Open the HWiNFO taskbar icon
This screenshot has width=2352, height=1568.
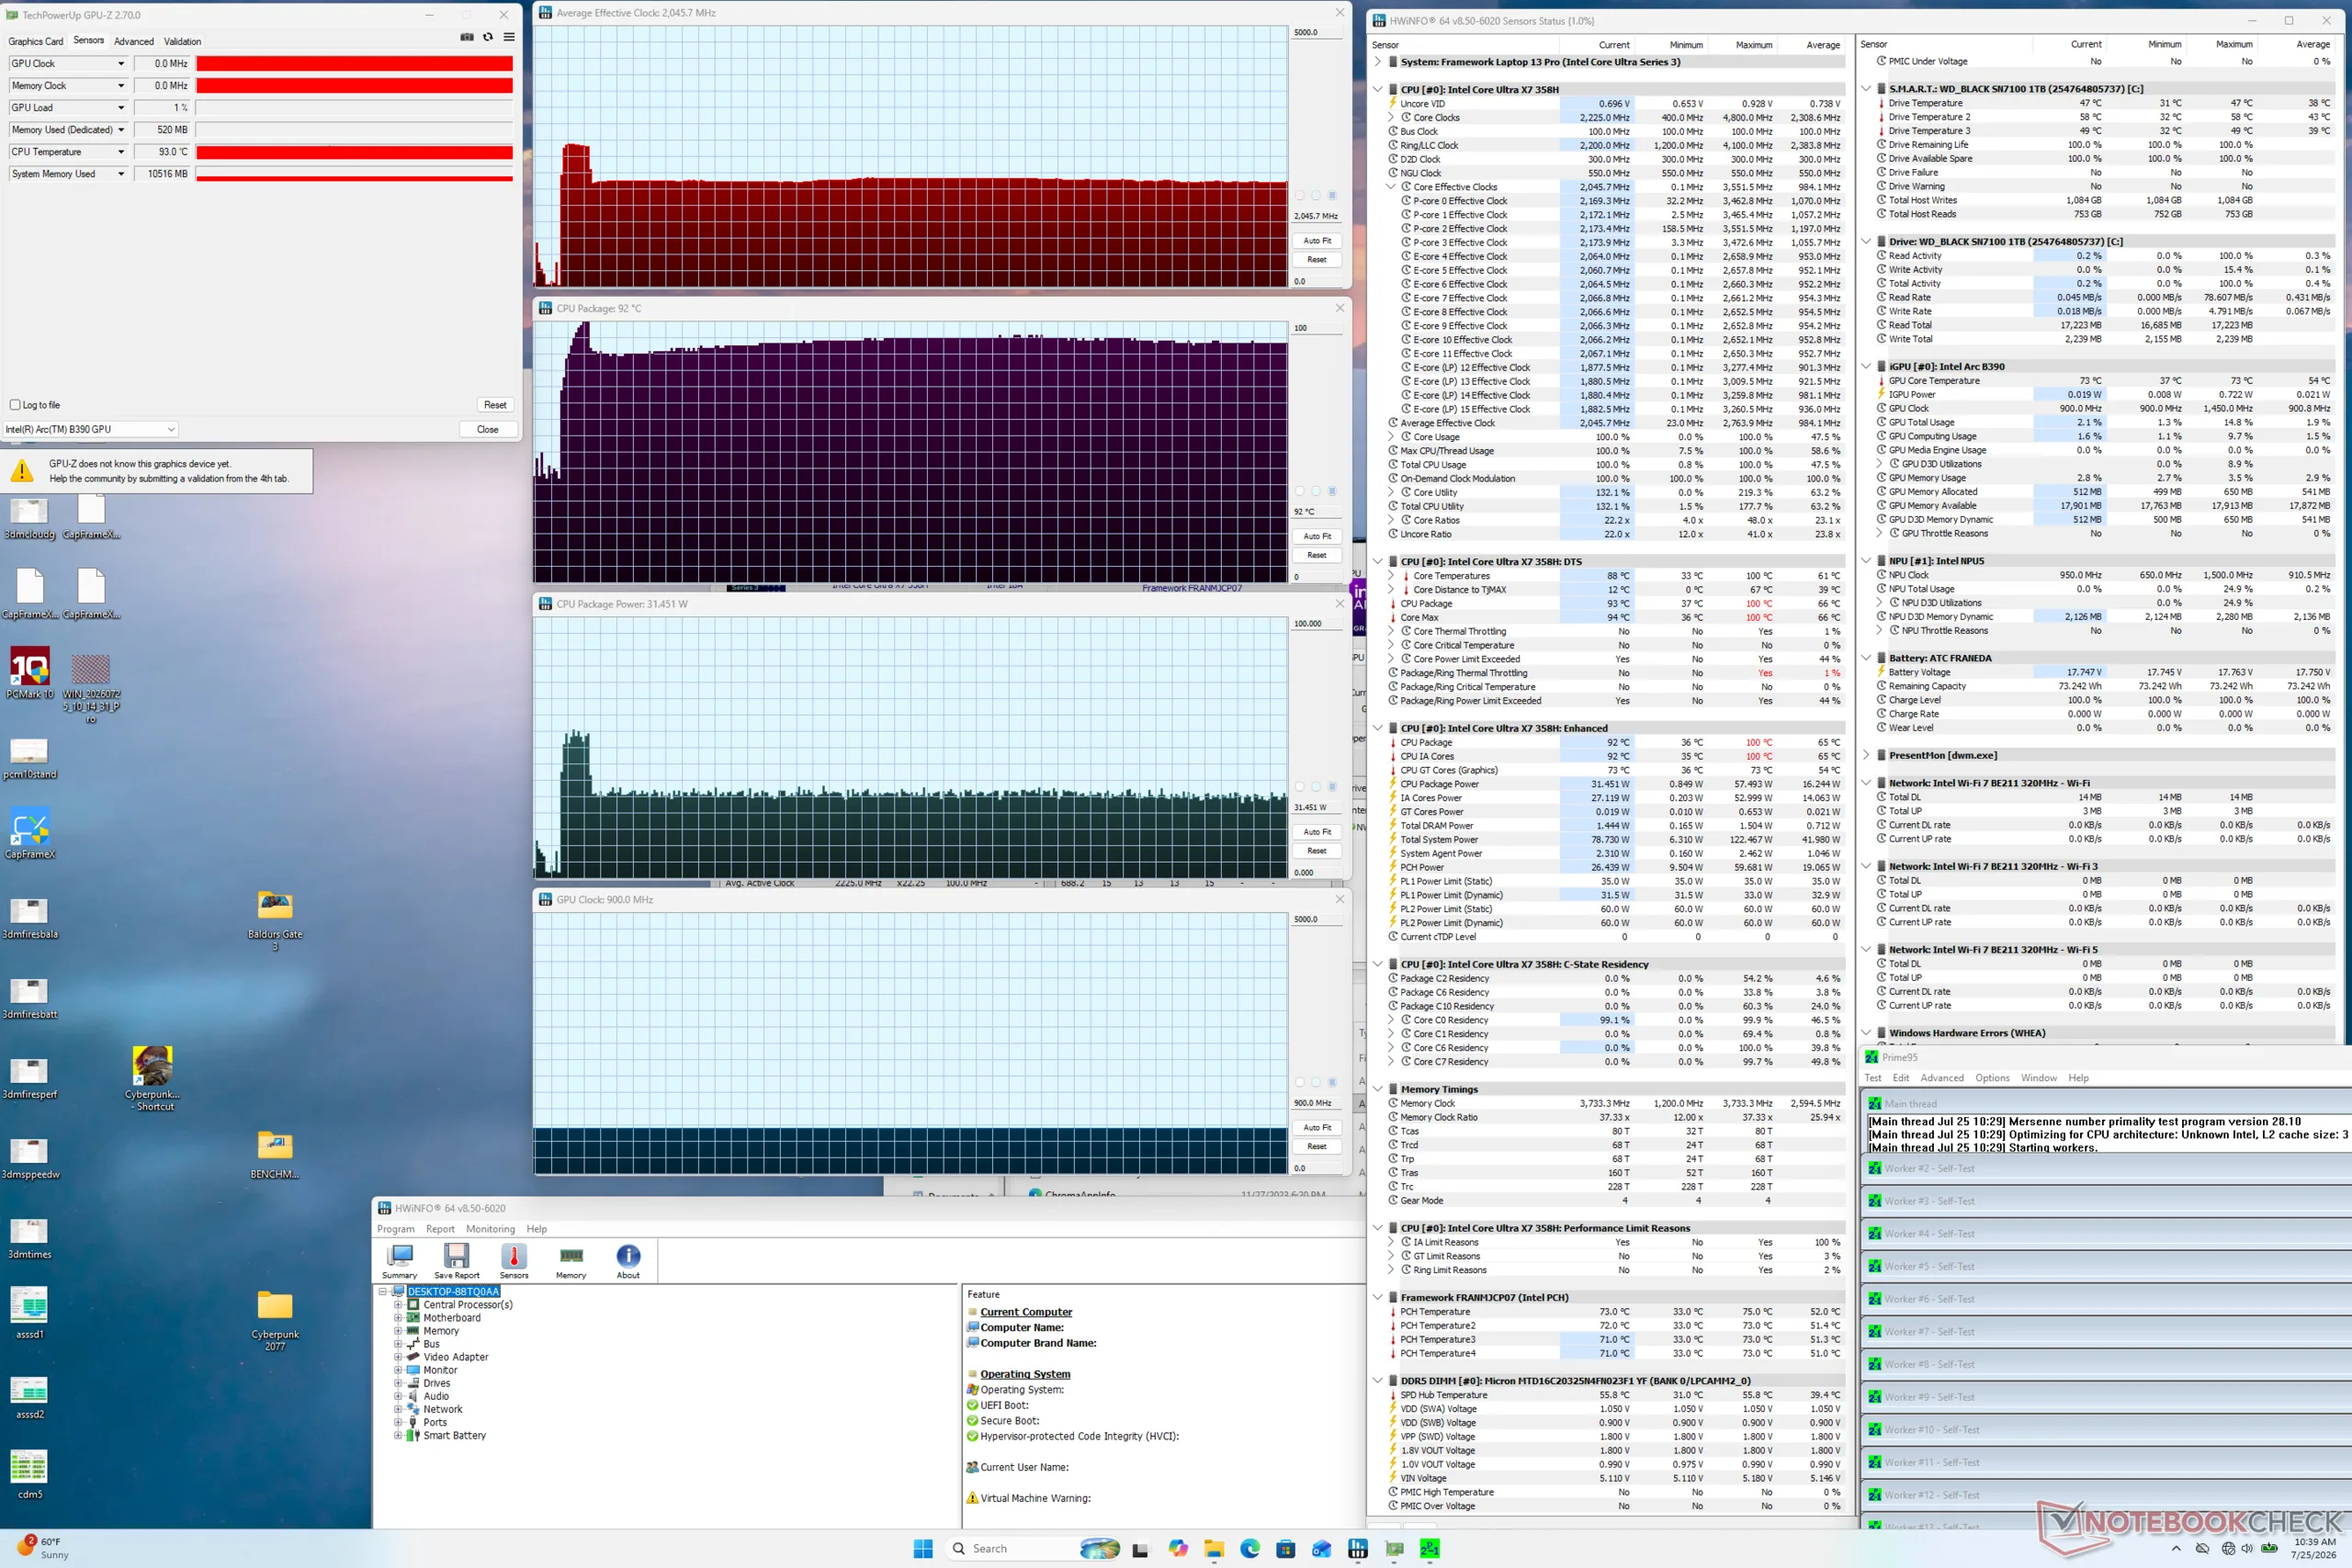[x=1358, y=1548]
